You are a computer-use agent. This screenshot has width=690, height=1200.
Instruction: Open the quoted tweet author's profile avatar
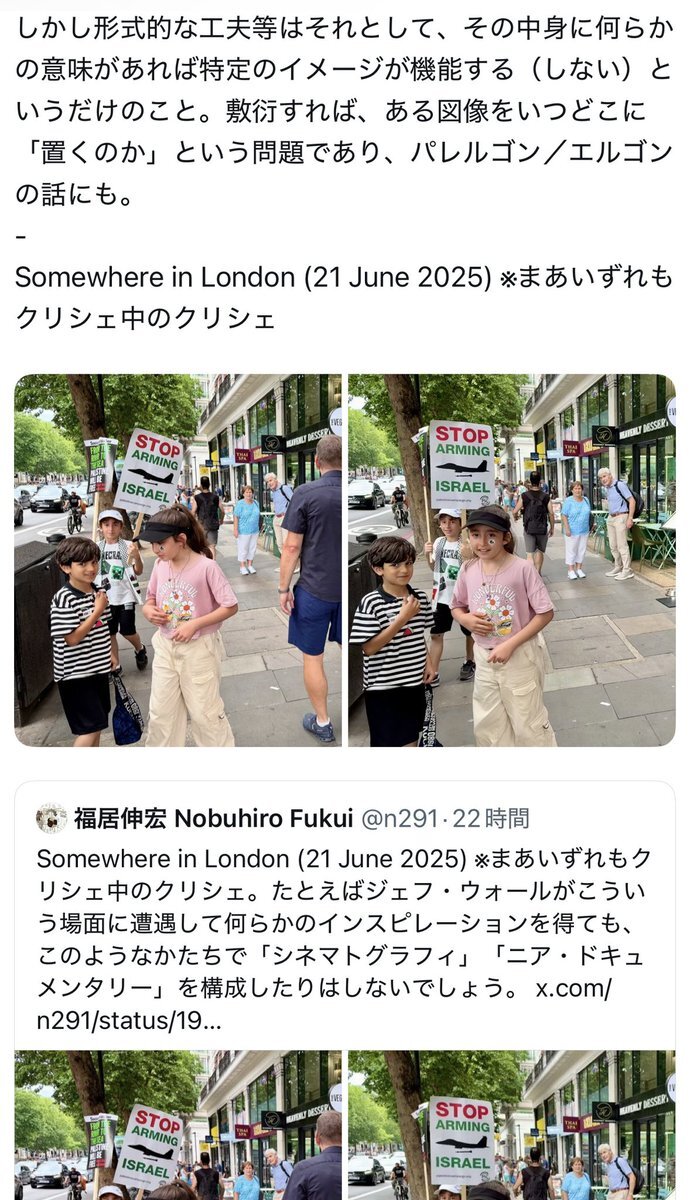coord(52,818)
